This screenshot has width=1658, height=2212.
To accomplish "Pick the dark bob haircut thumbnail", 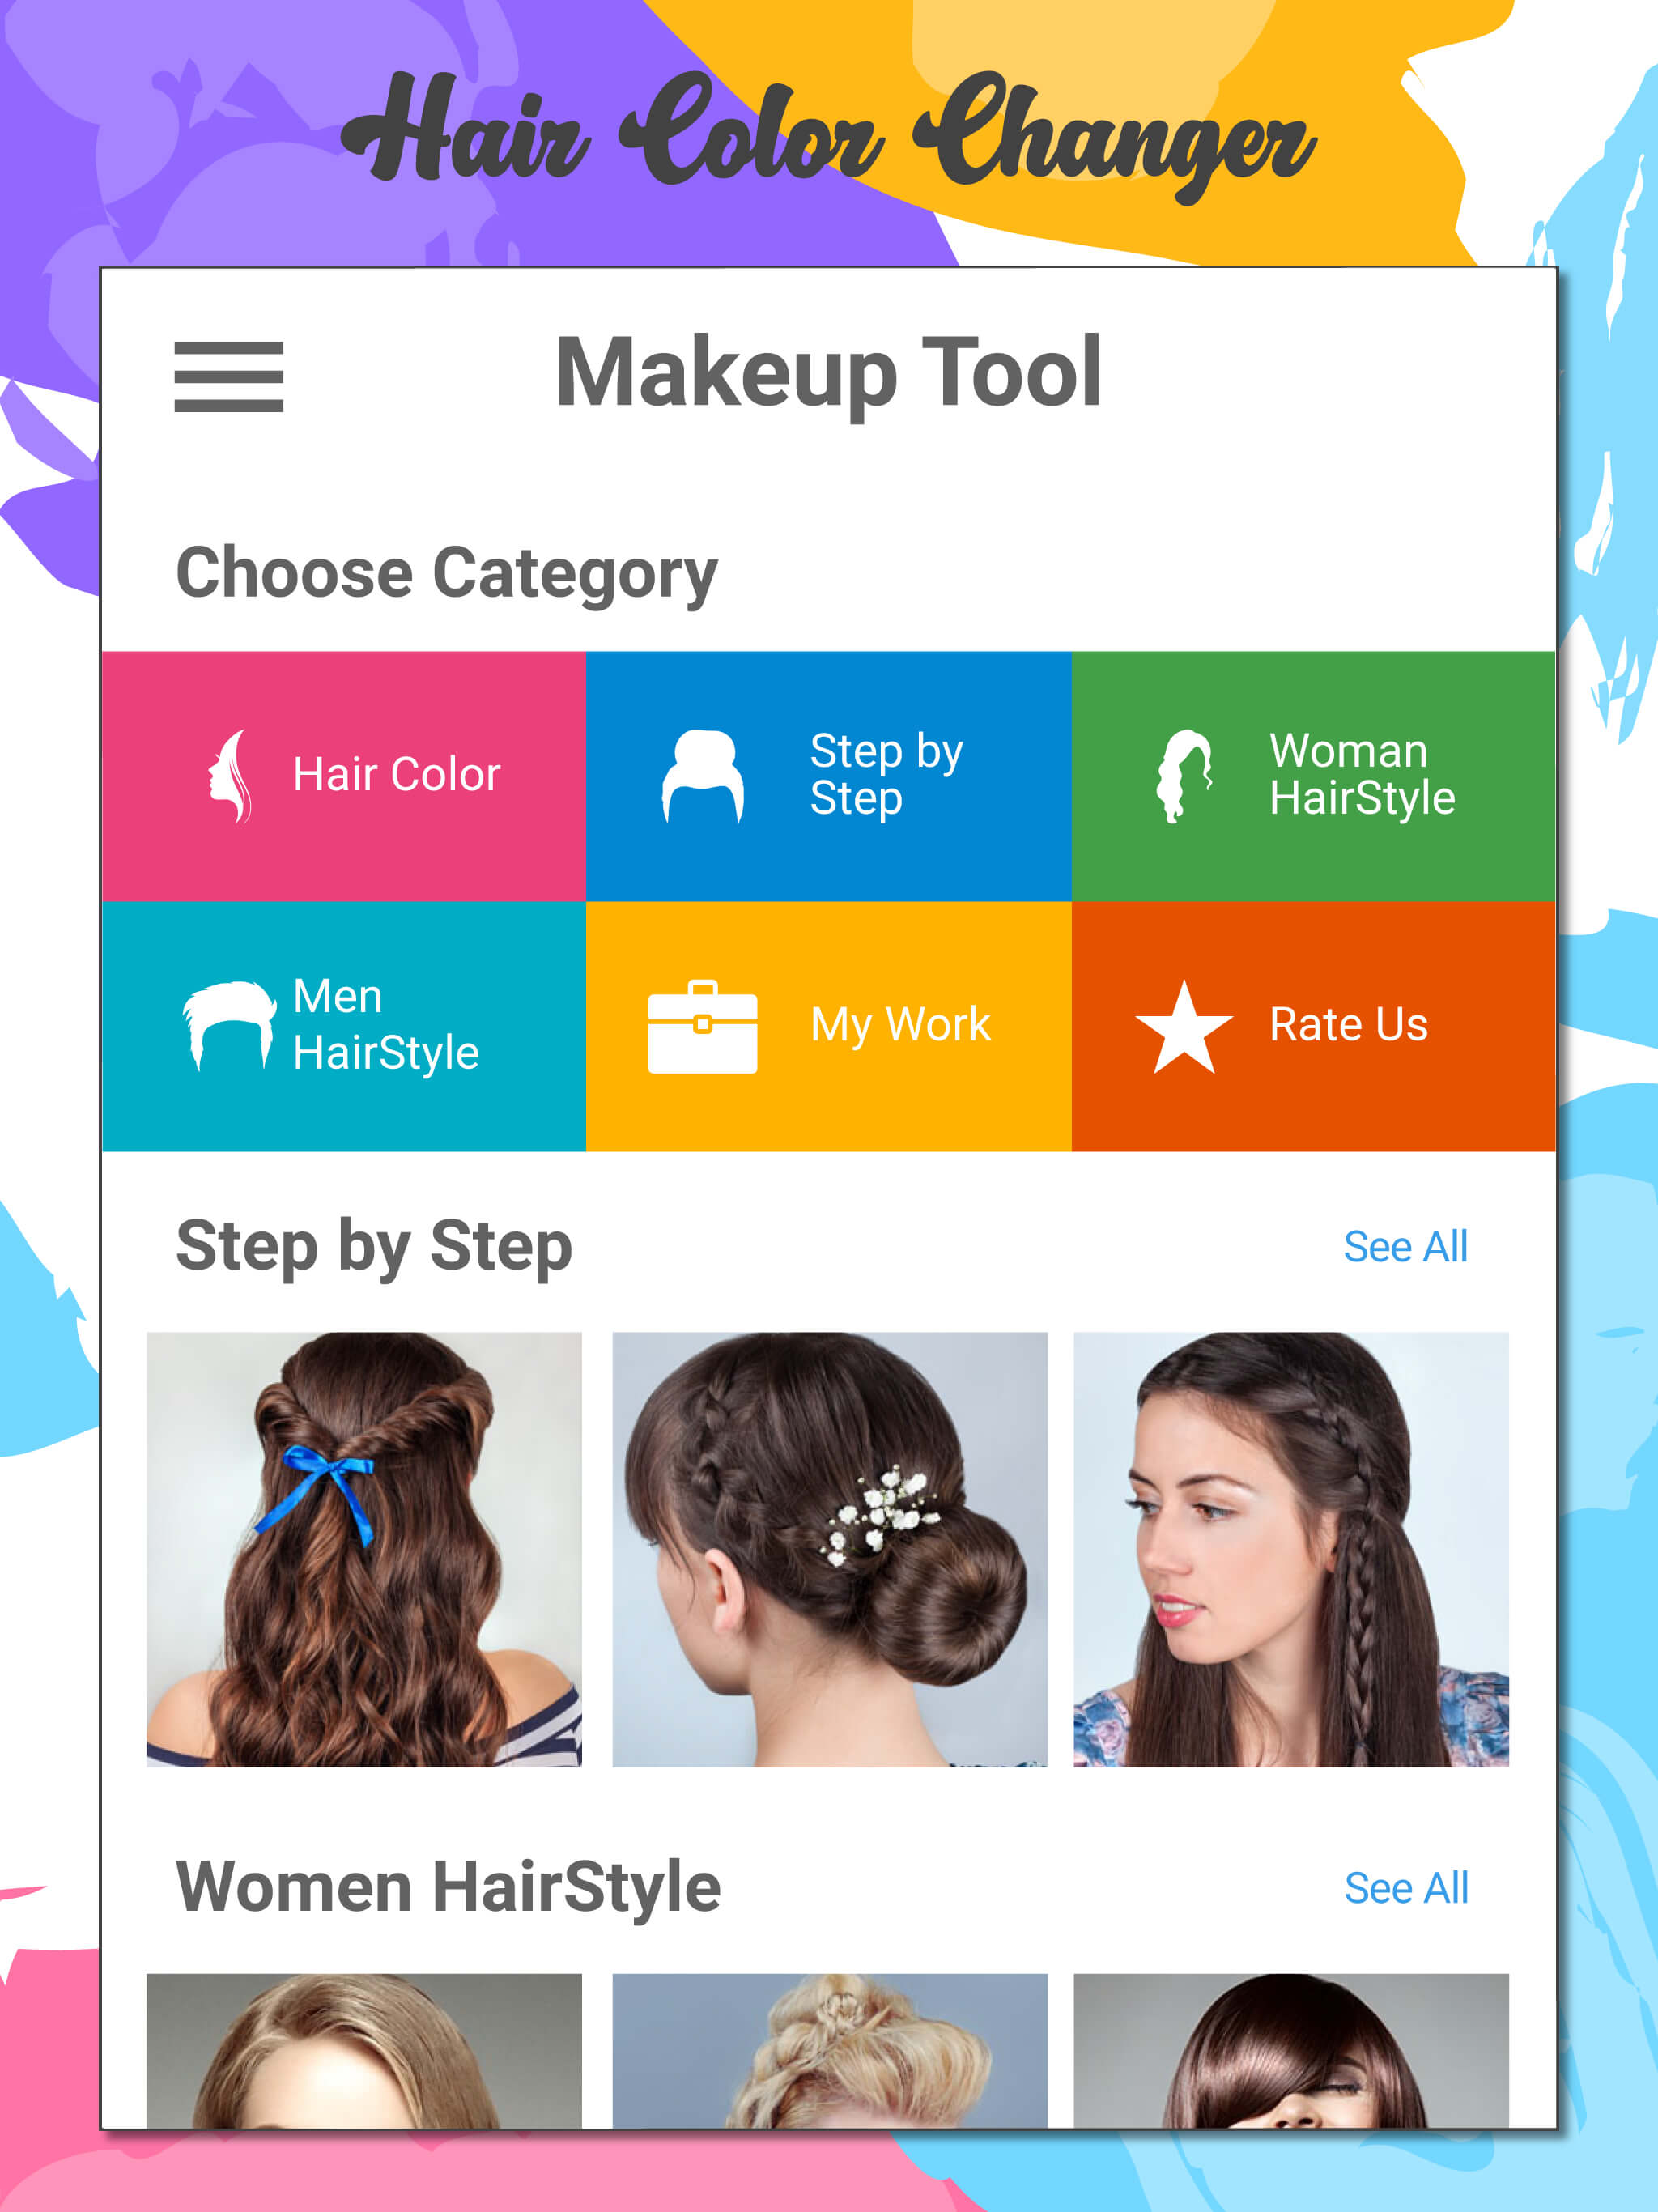I will point(1291,2050).
